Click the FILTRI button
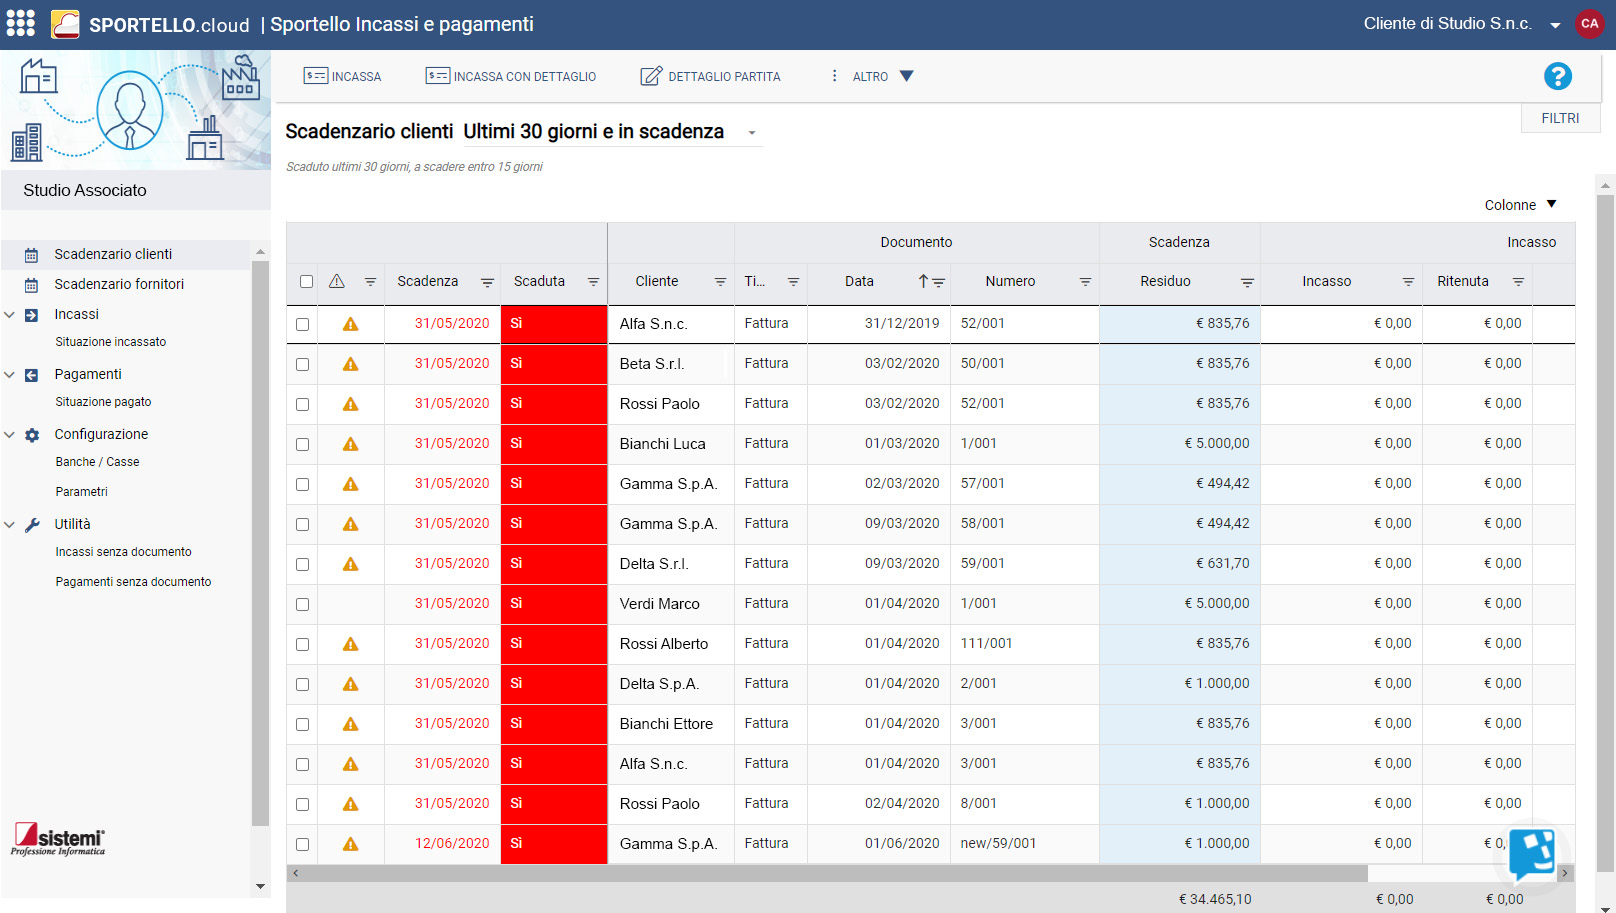Image resolution: width=1616 pixels, height=913 pixels. click(1560, 118)
